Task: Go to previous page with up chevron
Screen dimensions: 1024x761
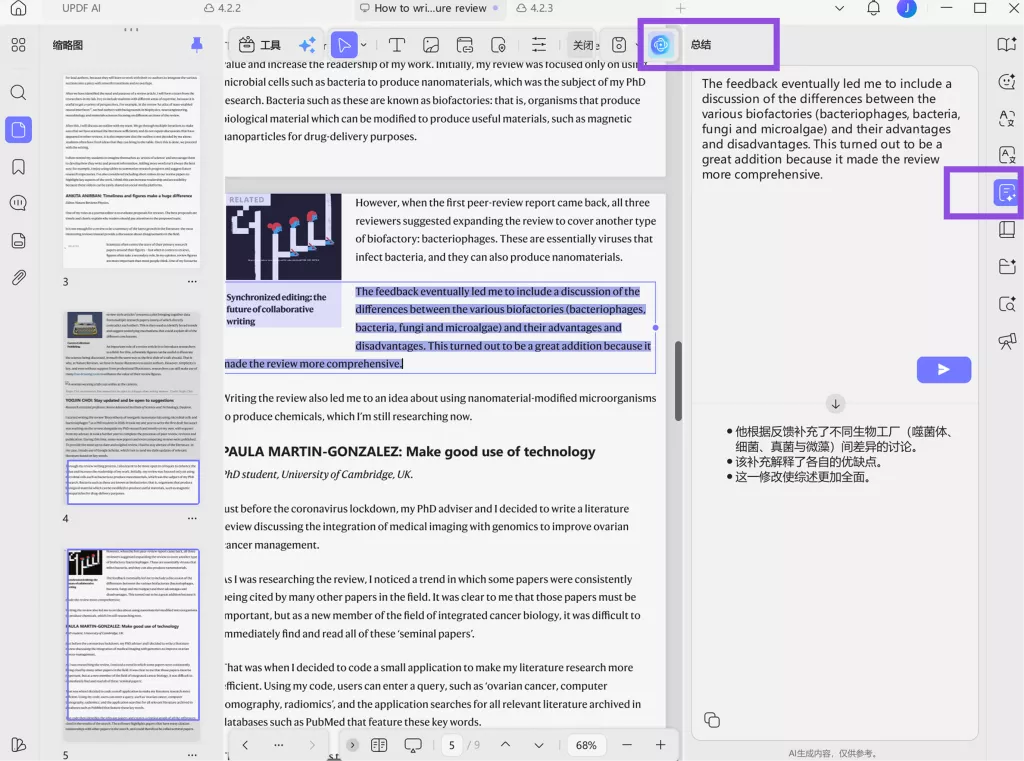Action: (x=505, y=745)
